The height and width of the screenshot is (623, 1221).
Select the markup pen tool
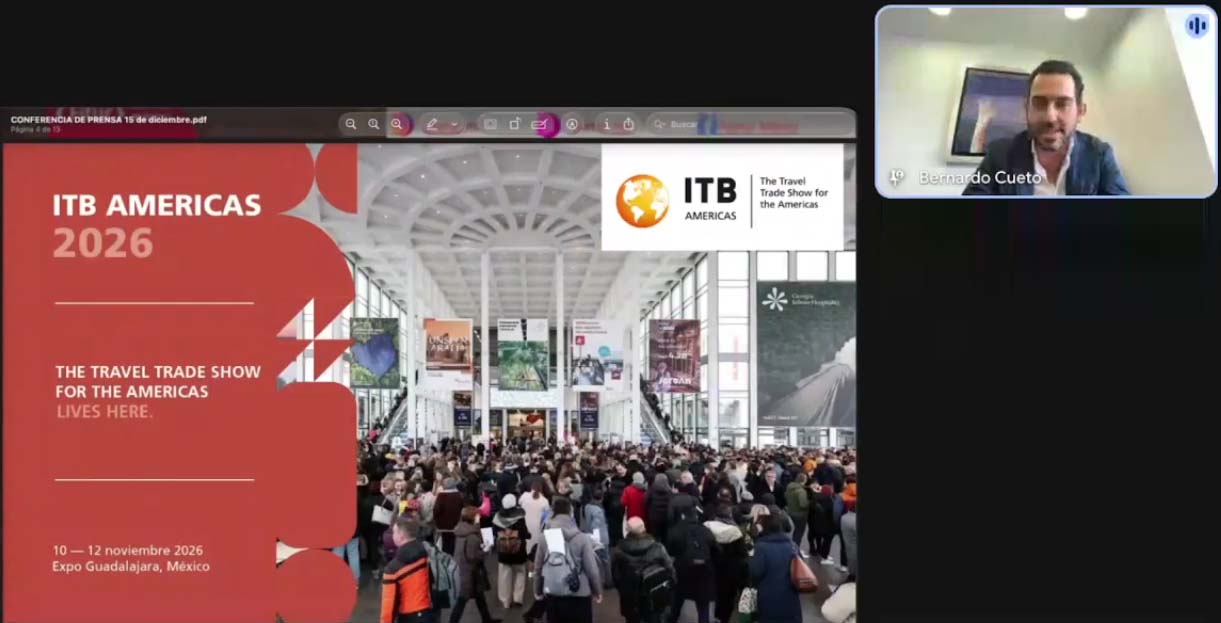432,124
